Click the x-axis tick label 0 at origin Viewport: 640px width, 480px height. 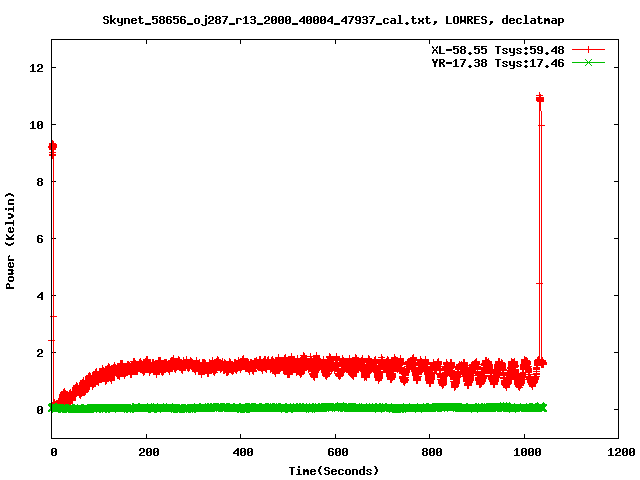coord(54,452)
